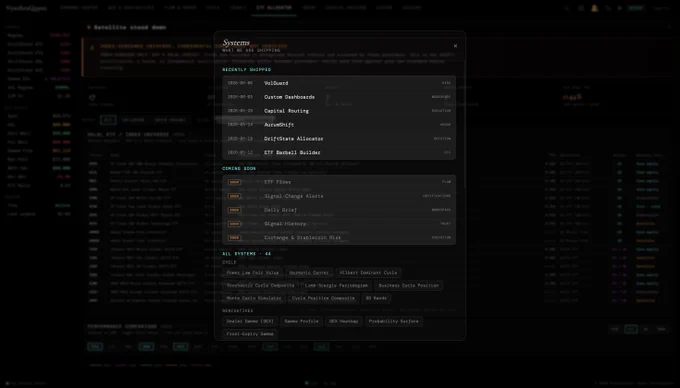The height and width of the screenshot is (388, 680).
Task: Click the logo in the top-left corner
Action: 26,8
